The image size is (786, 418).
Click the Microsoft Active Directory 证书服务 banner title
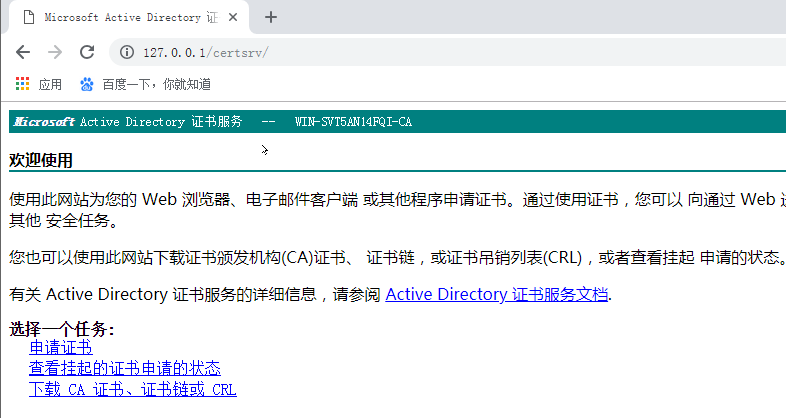coord(128,122)
